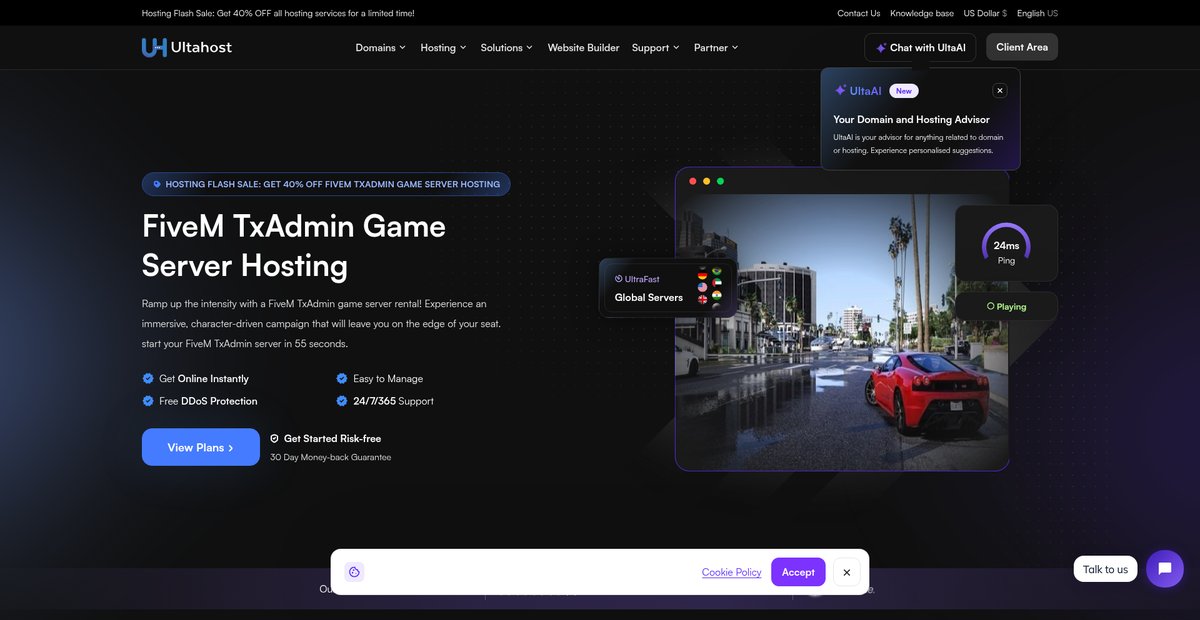Click the 30 Day Money-back Guarantee text
Image resolution: width=1200 pixels, height=620 pixels.
pos(330,457)
